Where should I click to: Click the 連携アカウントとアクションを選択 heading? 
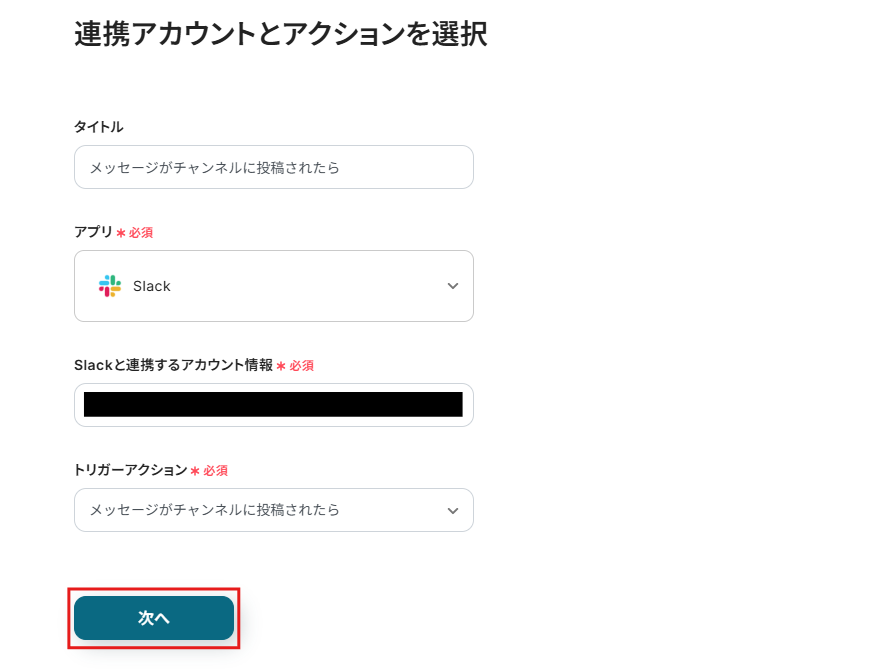(x=281, y=34)
